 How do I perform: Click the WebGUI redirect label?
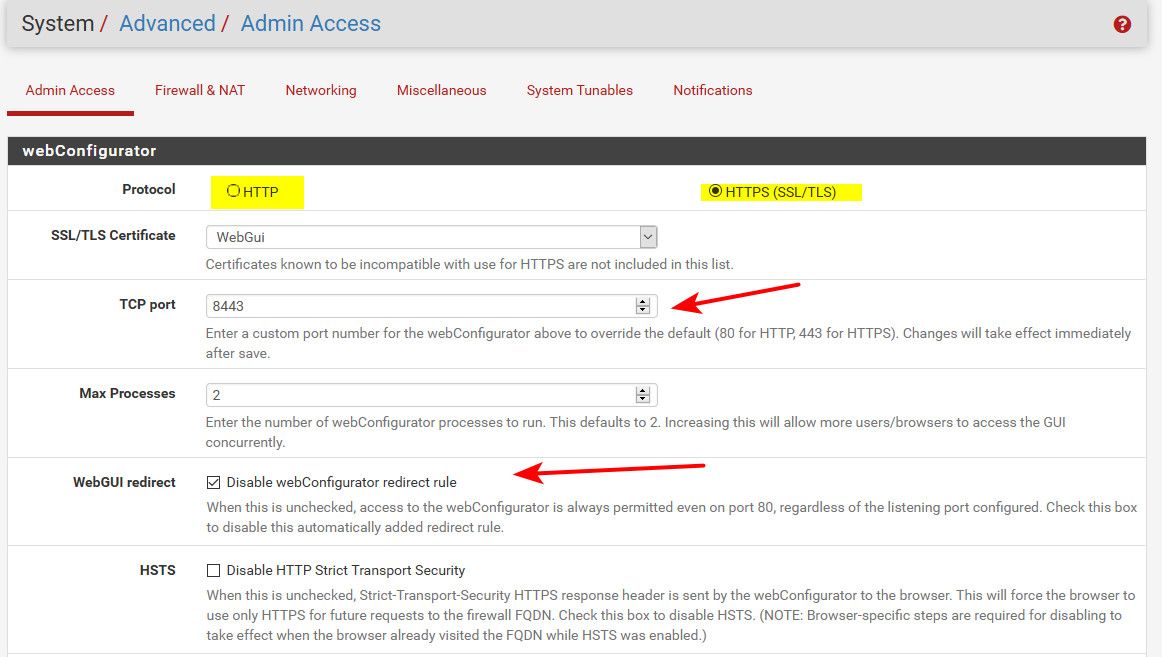click(124, 482)
